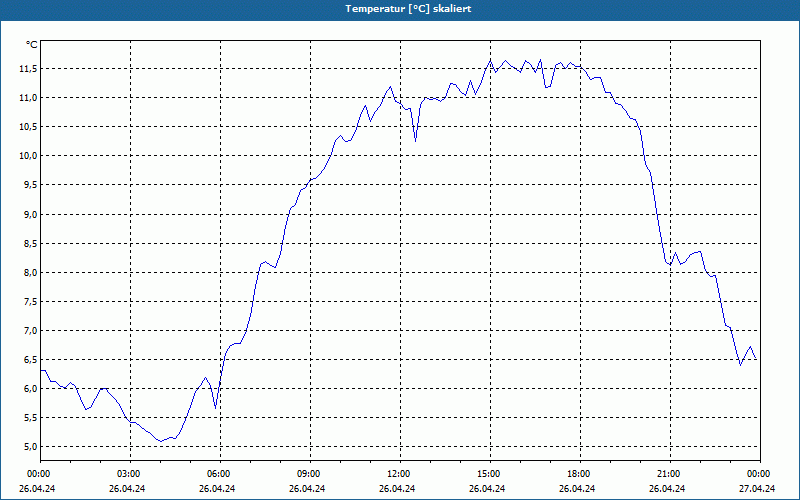The width and height of the screenshot is (800, 500).
Task: Select the °C unit label on the y-axis
Action: [x=32, y=45]
